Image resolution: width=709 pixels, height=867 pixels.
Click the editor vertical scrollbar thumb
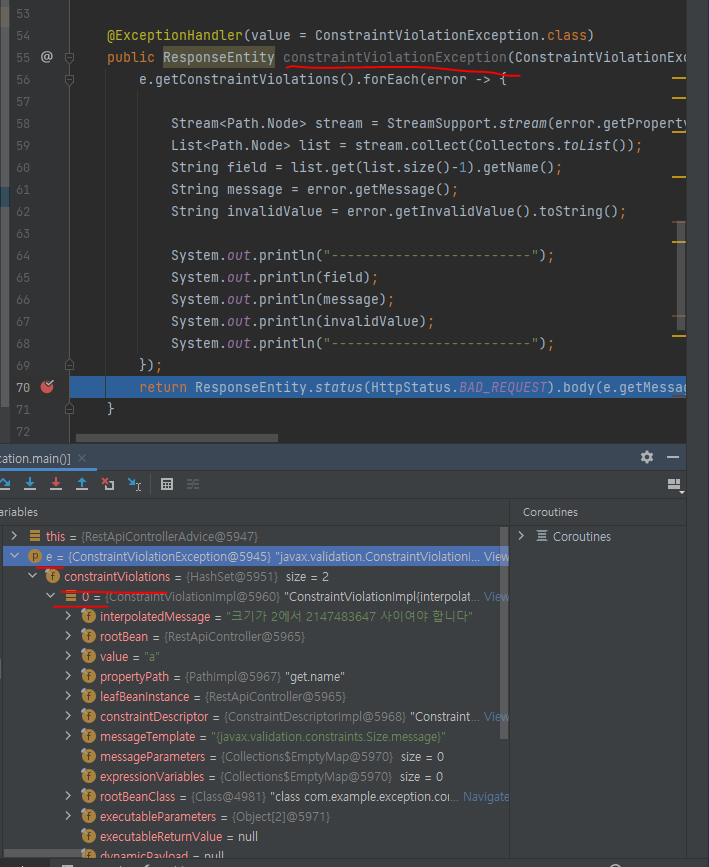tap(681, 275)
